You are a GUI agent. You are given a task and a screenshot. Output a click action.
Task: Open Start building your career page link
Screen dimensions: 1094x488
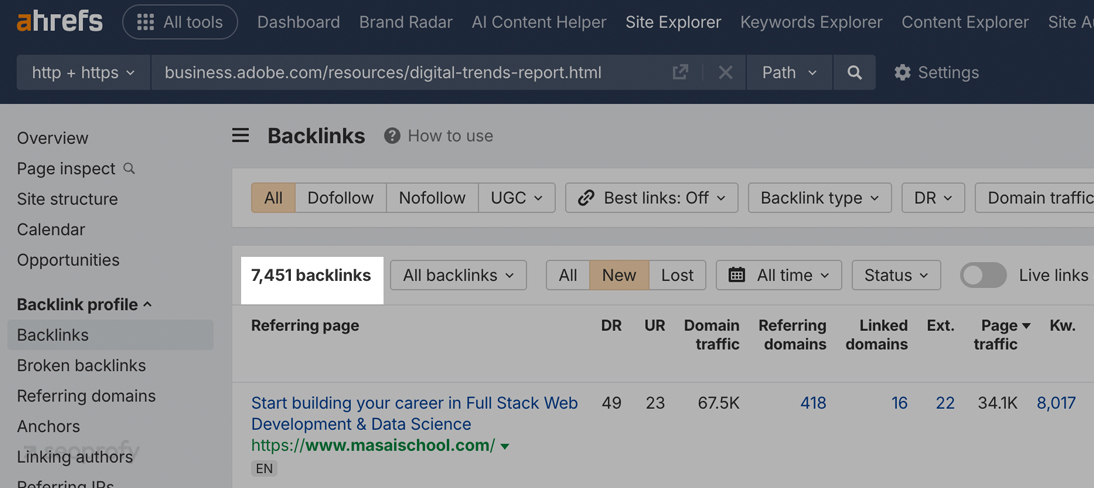[414, 413]
